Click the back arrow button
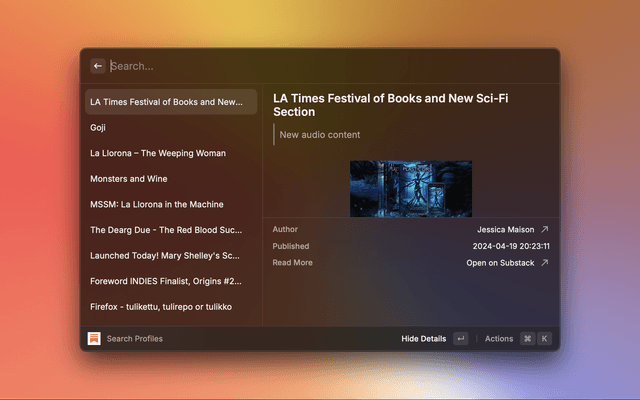The width and height of the screenshot is (640, 400). tap(98, 66)
